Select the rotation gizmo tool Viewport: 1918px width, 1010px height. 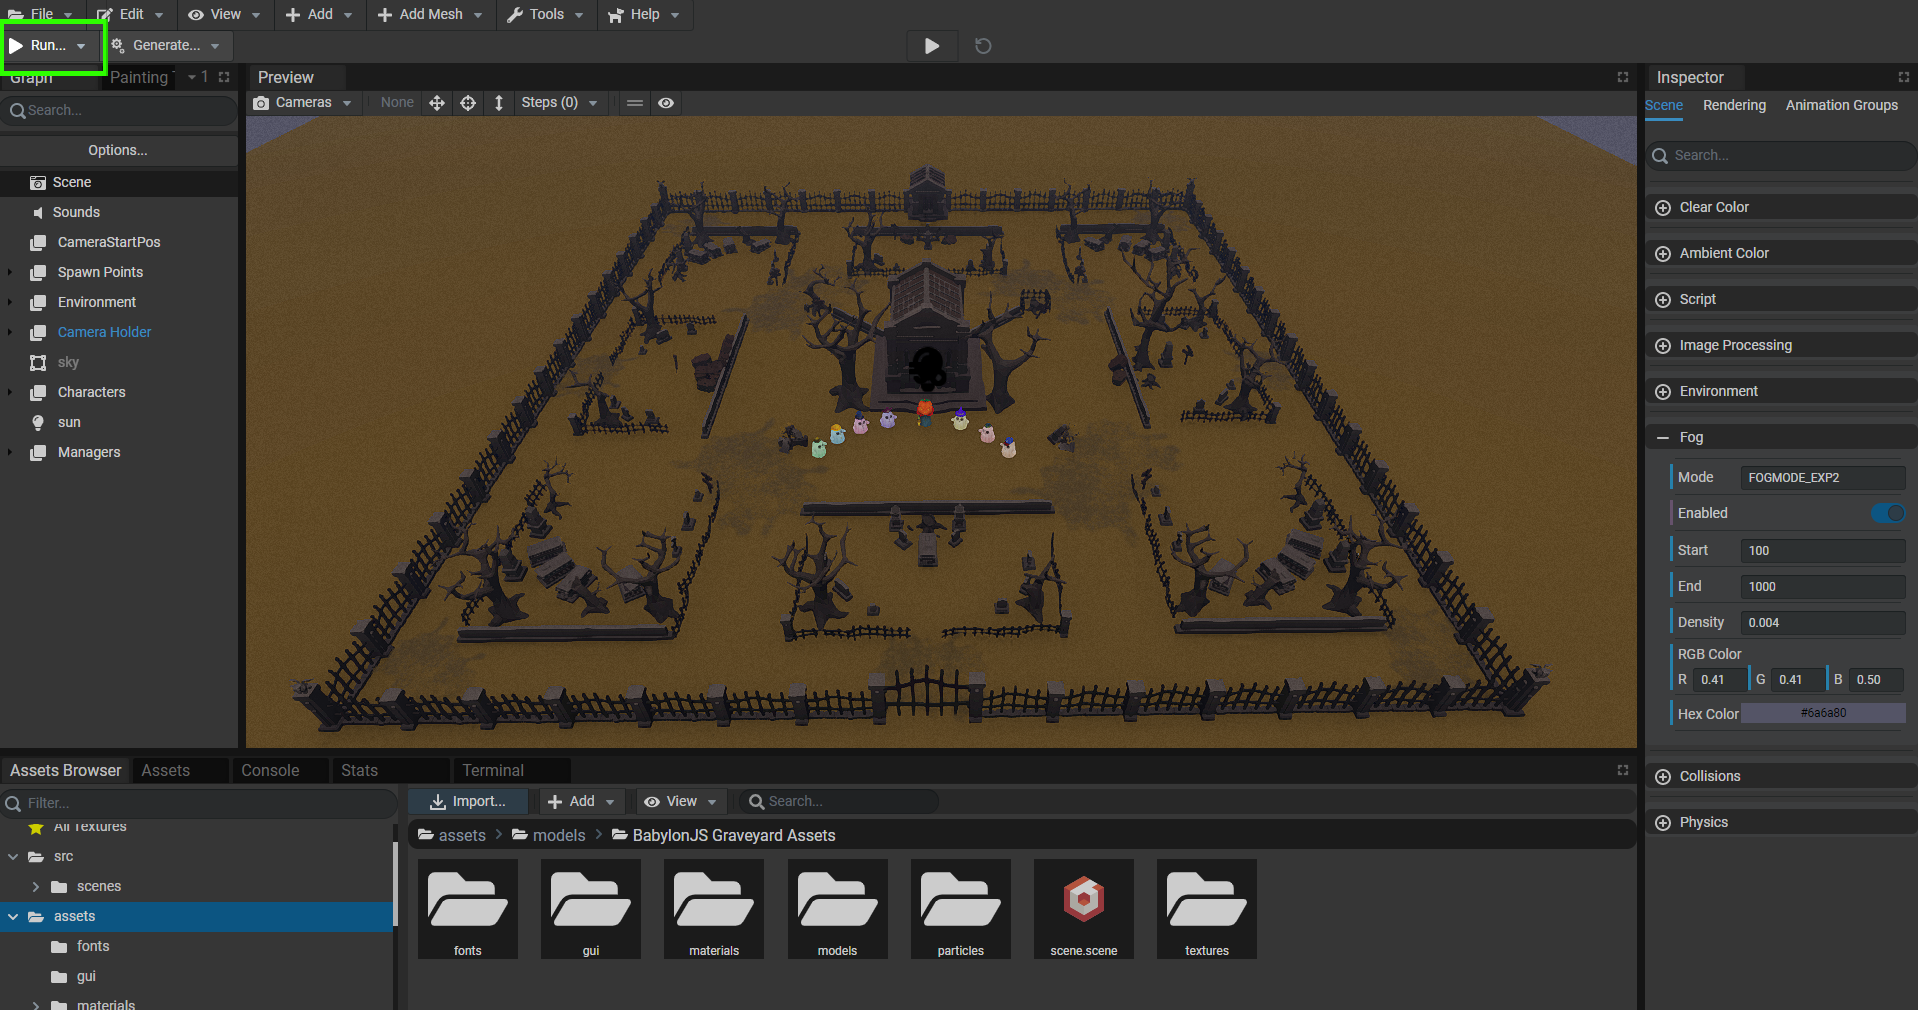pyautogui.click(x=468, y=103)
